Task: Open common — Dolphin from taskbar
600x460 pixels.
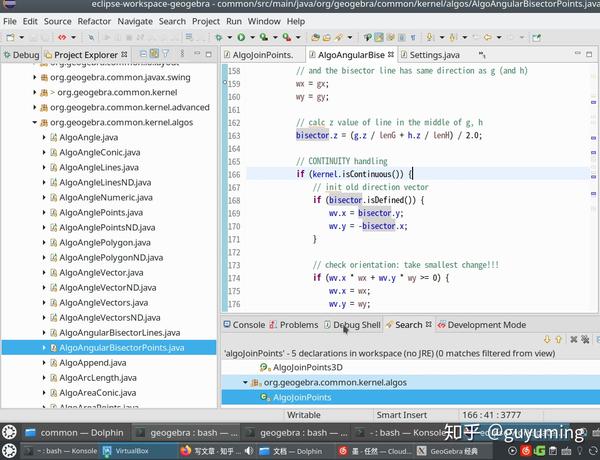Action: pos(75,433)
